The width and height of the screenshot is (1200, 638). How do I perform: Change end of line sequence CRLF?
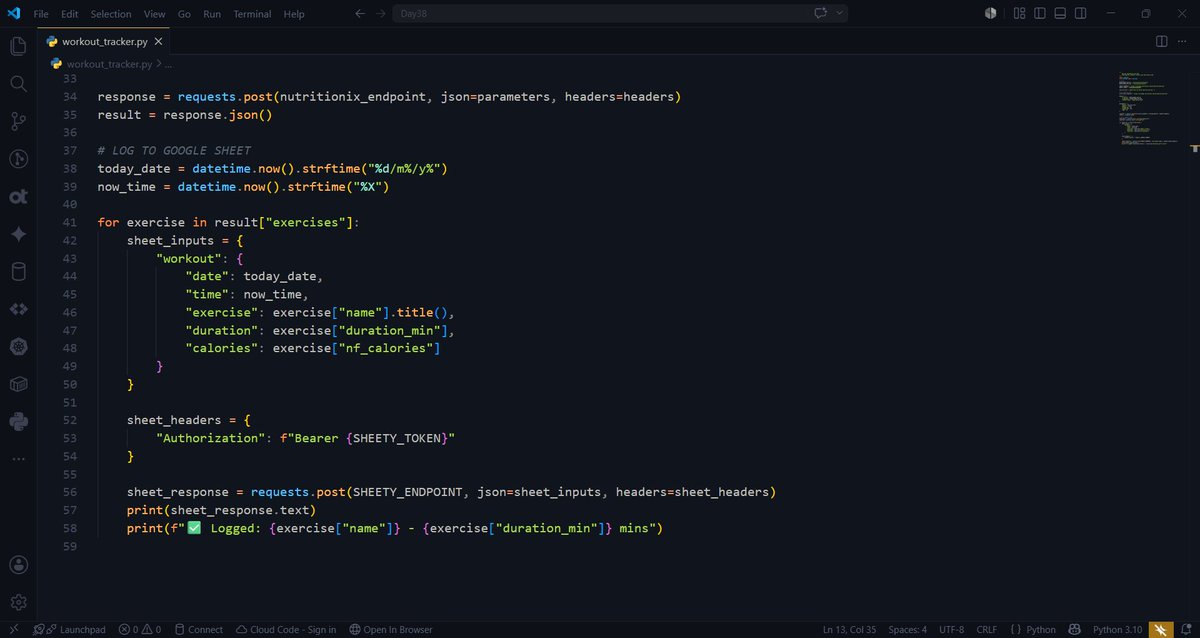point(987,629)
